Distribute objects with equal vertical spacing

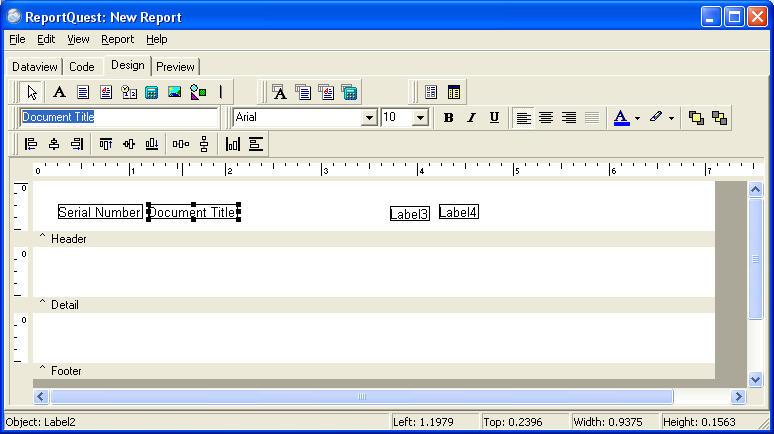(204, 144)
